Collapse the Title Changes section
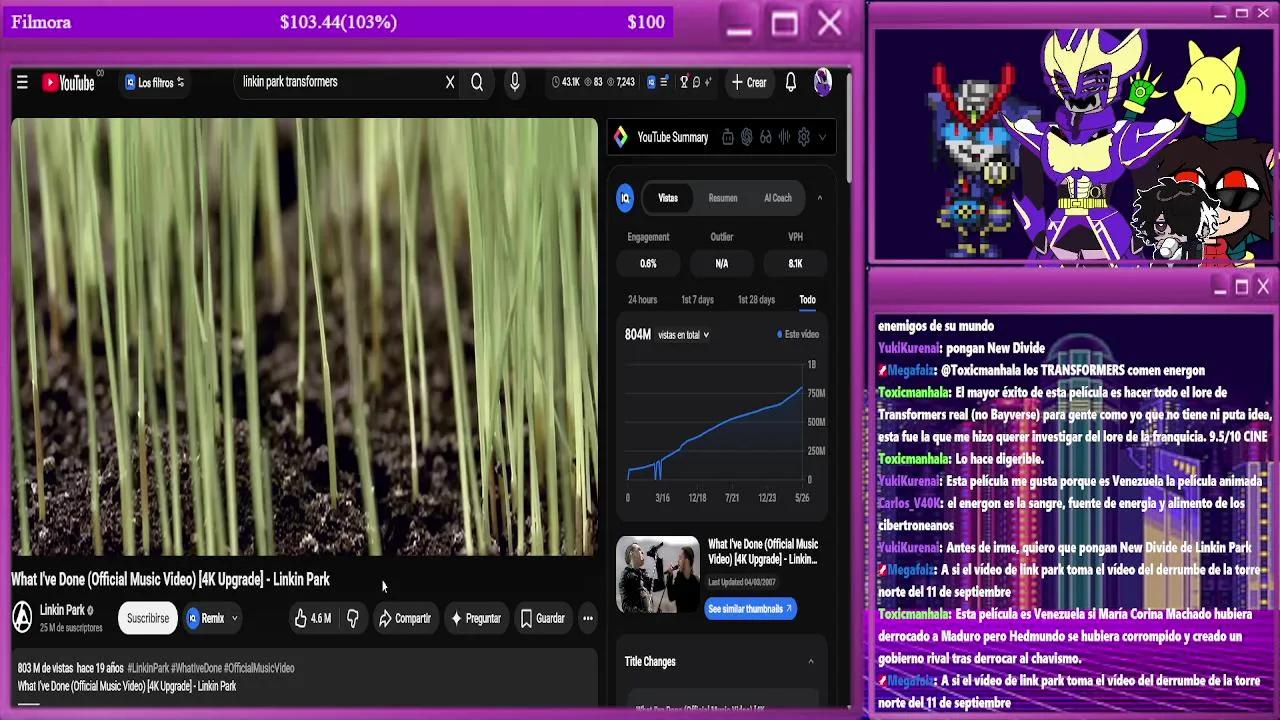This screenshot has height=720, width=1280. (x=811, y=661)
